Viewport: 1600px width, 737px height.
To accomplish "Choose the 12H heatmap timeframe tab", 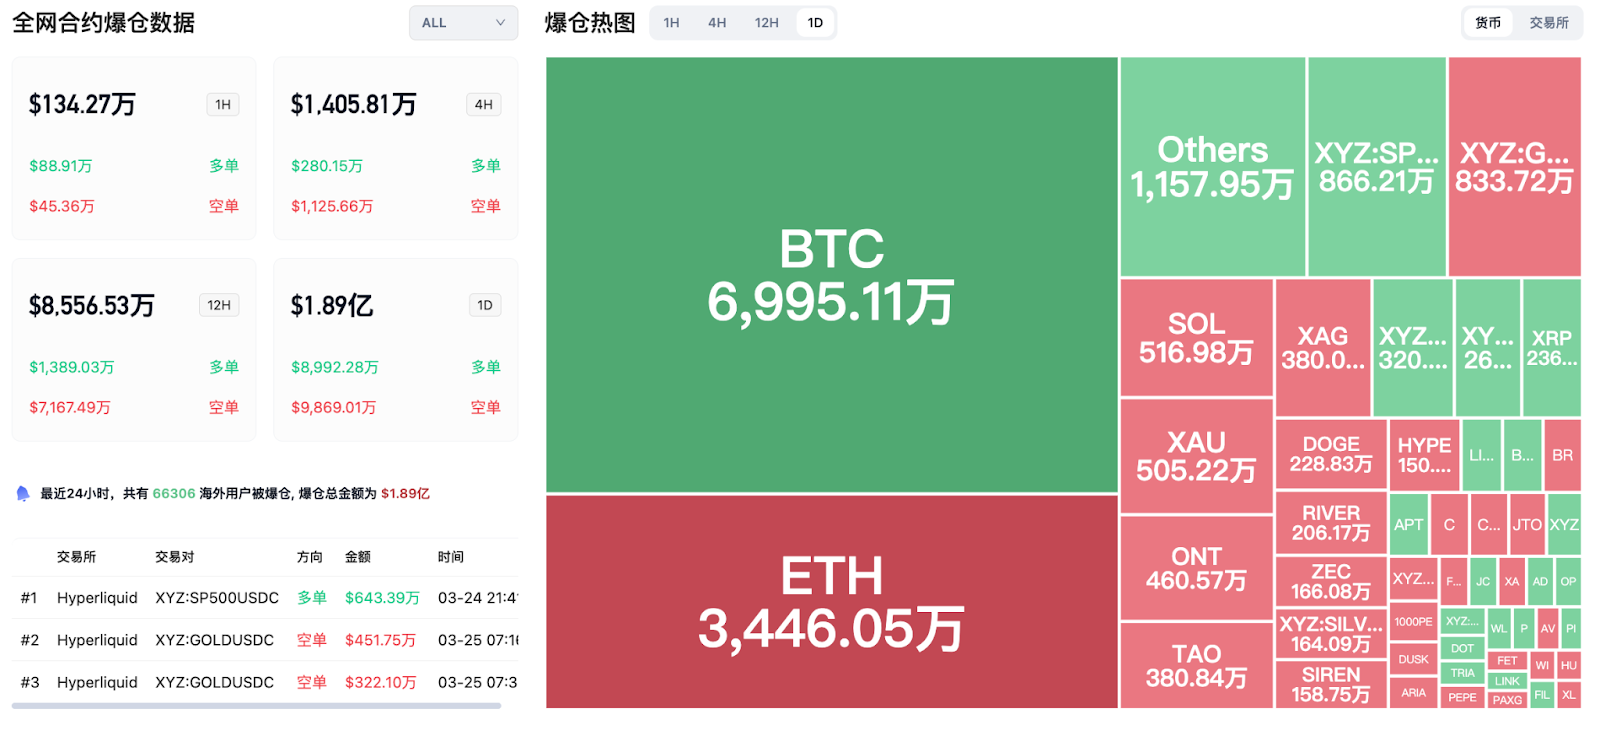I will click(x=766, y=23).
